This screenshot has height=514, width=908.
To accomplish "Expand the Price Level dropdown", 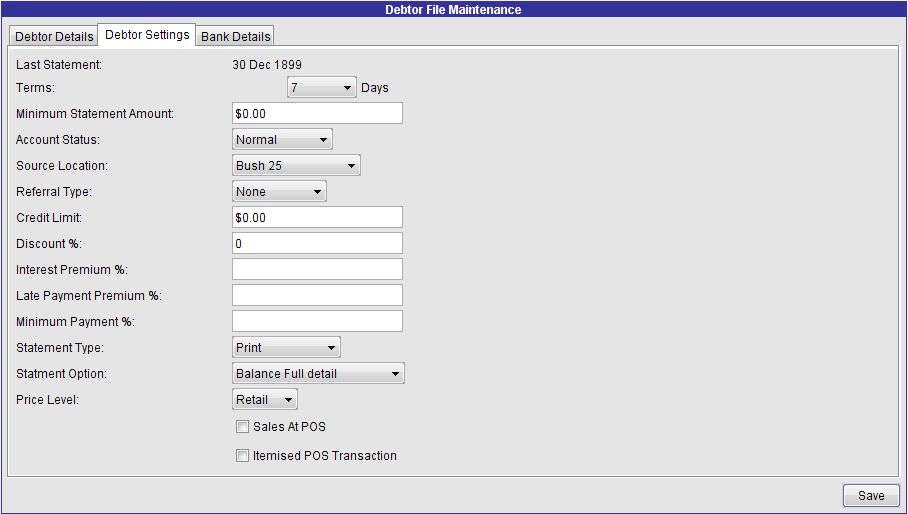I will click(x=265, y=400).
